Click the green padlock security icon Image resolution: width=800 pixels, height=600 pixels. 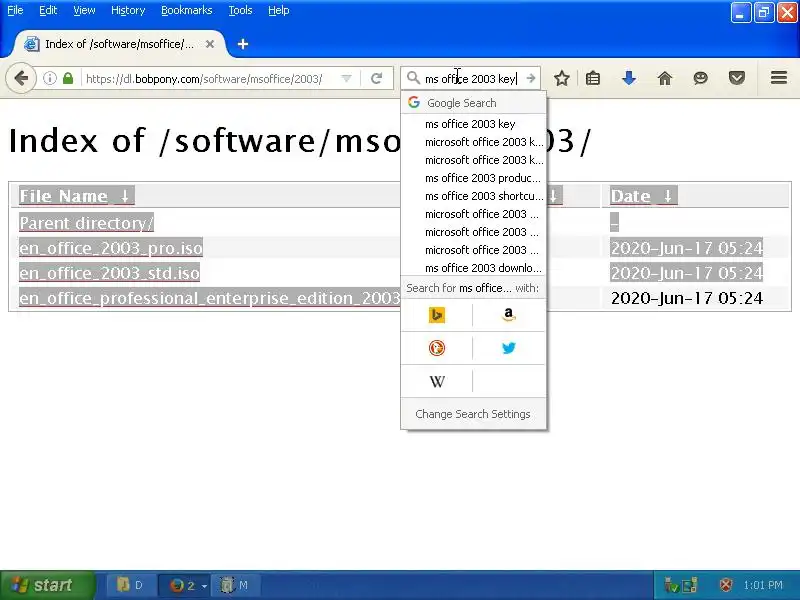pyautogui.click(x=68, y=79)
